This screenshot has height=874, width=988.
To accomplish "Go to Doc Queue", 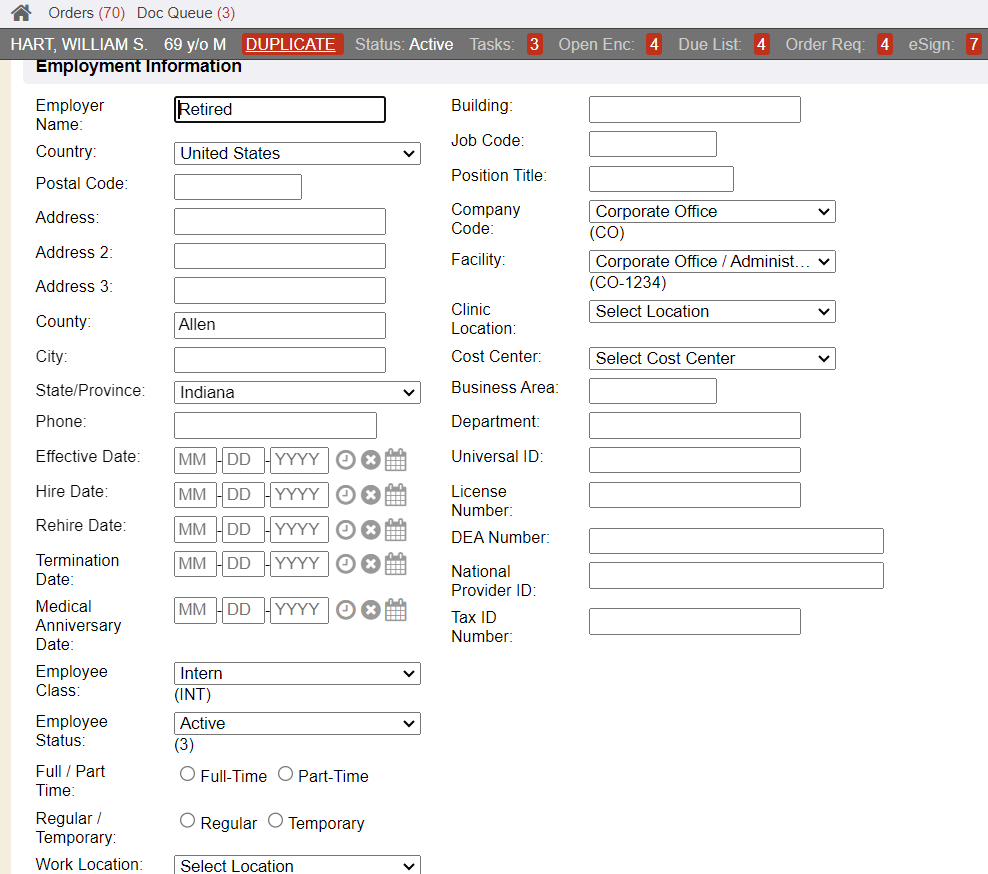I will (185, 13).
